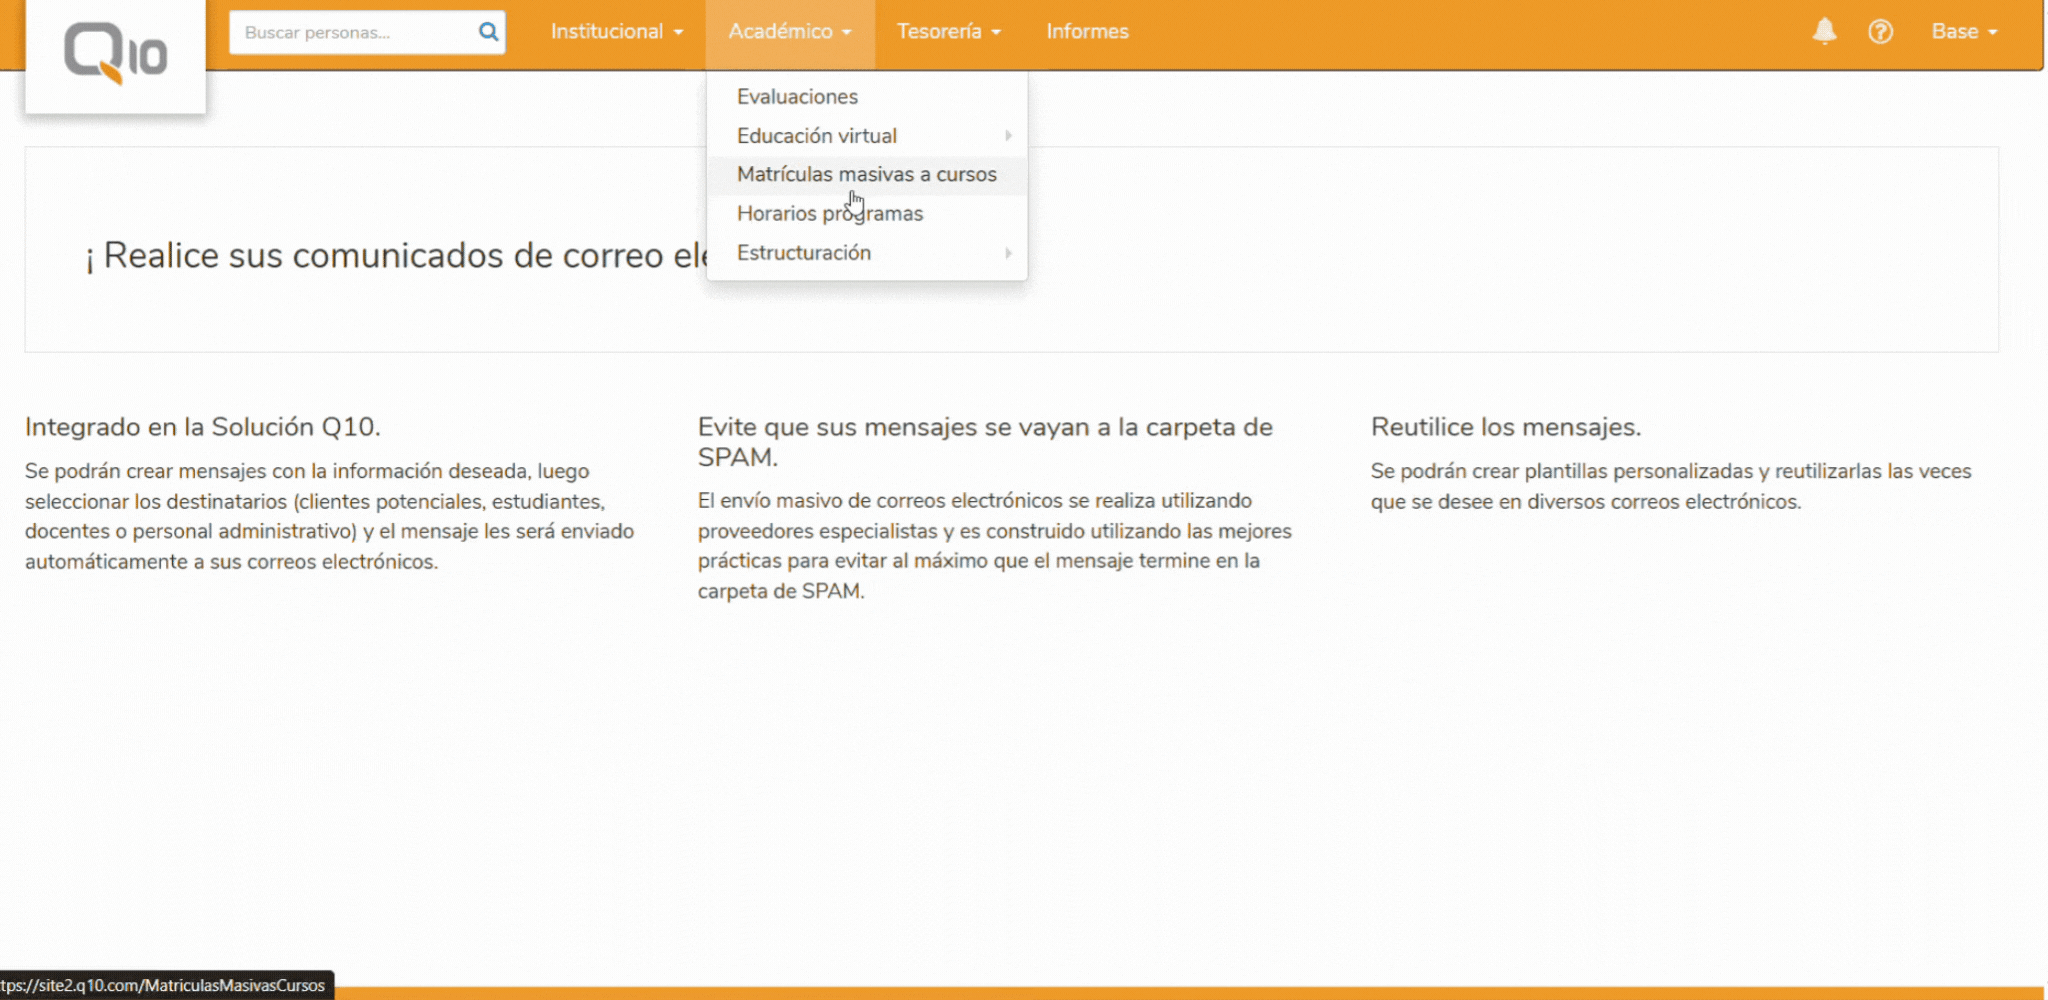This screenshot has width=2048, height=1000.
Task: Click the "Realice sus comunicados de correo" banner title
Action: click(x=396, y=256)
